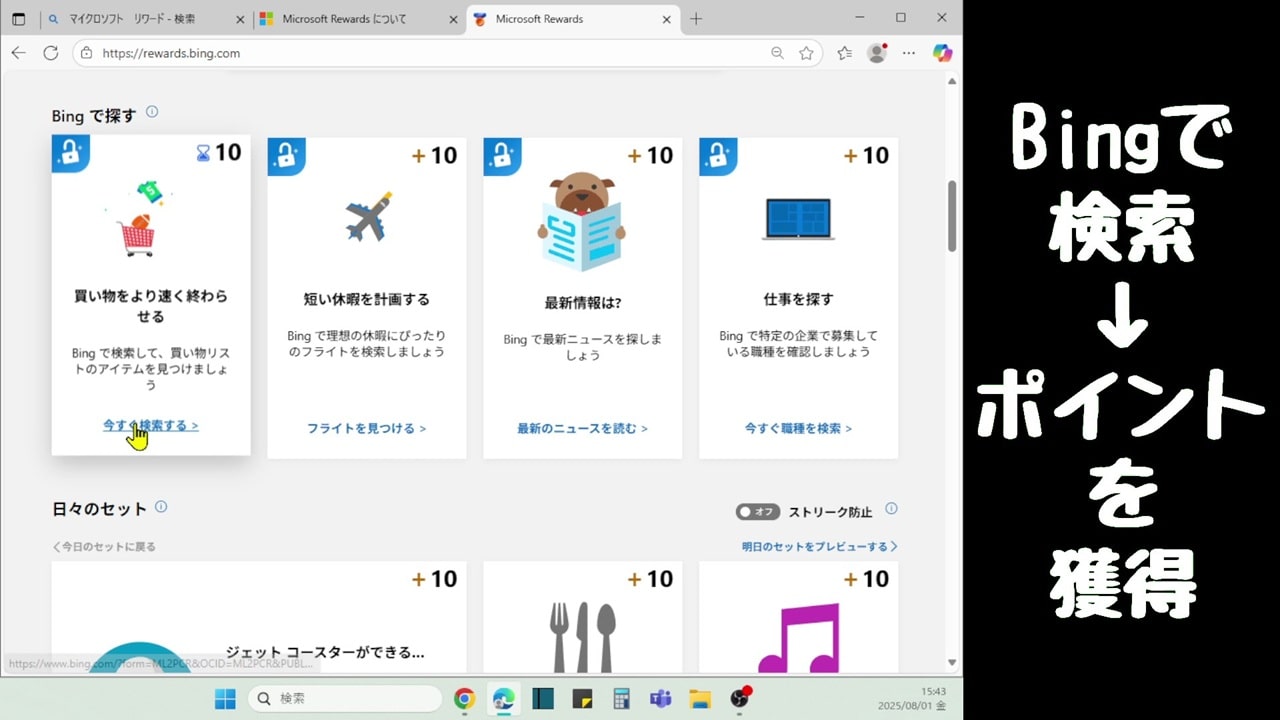Open the music note daily card
Screen dimensions: 1280x720
pyautogui.click(x=798, y=617)
